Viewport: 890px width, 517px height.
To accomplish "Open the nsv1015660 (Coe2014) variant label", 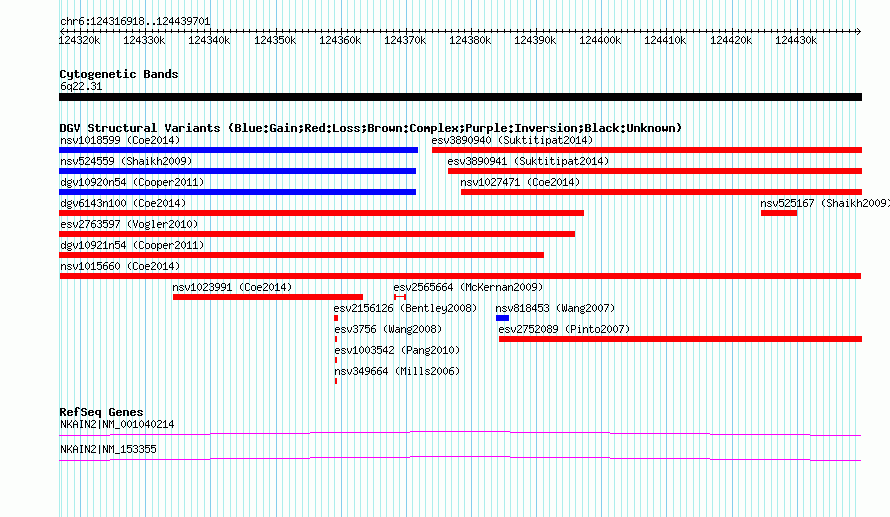I will point(120,266).
